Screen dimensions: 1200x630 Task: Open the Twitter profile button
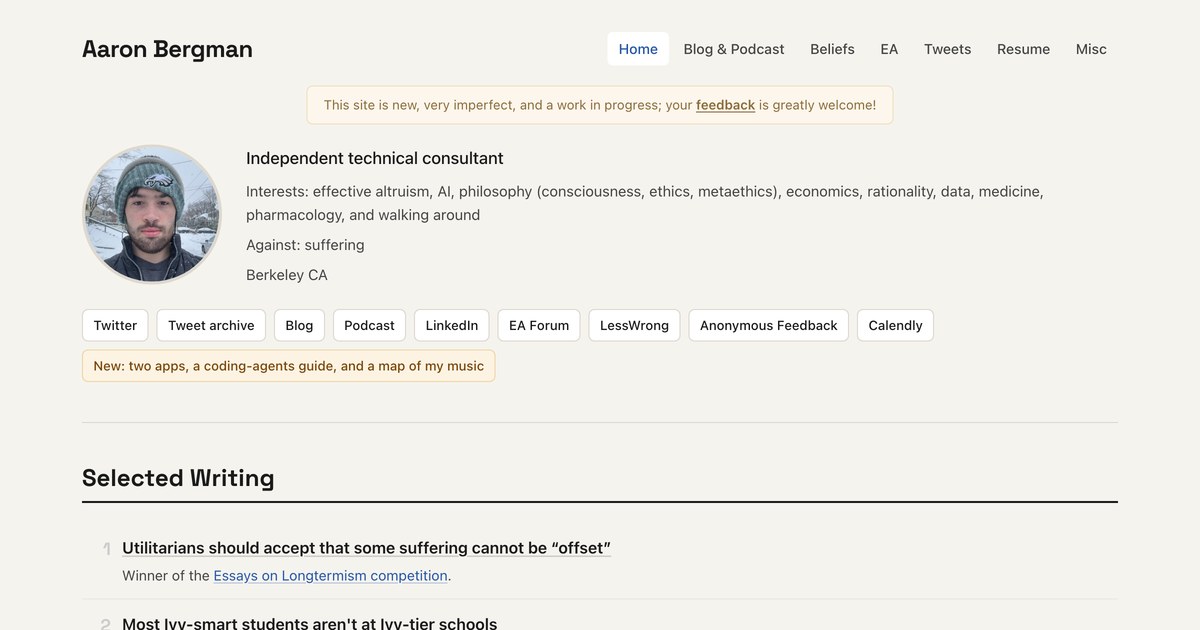click(x=115, y=325)
